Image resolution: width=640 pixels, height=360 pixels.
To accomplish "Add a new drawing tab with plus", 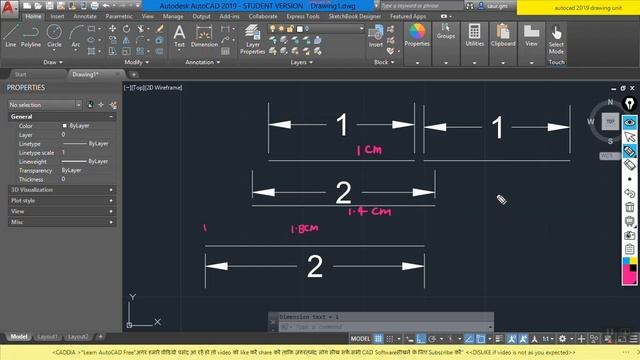I will pyautogui.click(x=133, y=74).
